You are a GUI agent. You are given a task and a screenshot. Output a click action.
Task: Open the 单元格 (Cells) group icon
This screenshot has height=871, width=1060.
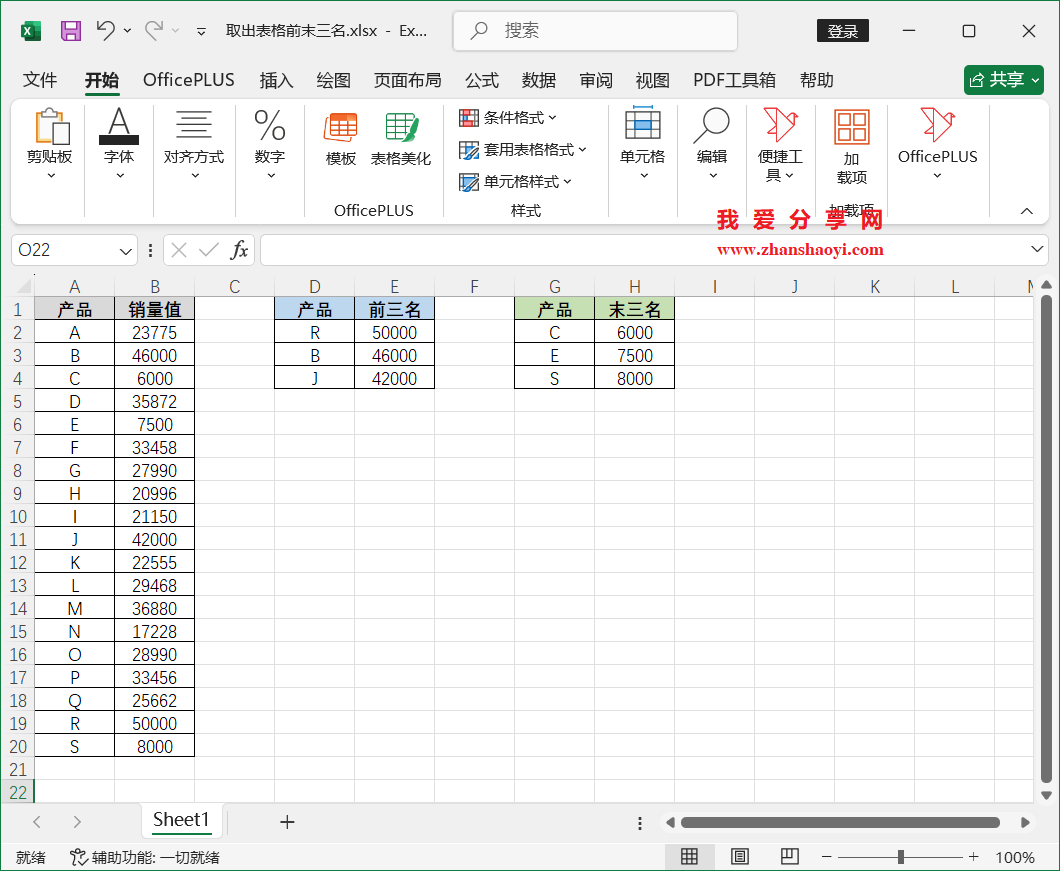click(x=642, y=140)
